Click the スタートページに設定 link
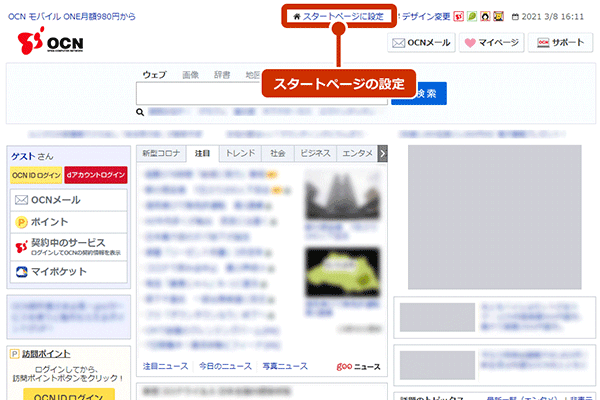Viewport: 600px width, 400px height. click(343, 16)
